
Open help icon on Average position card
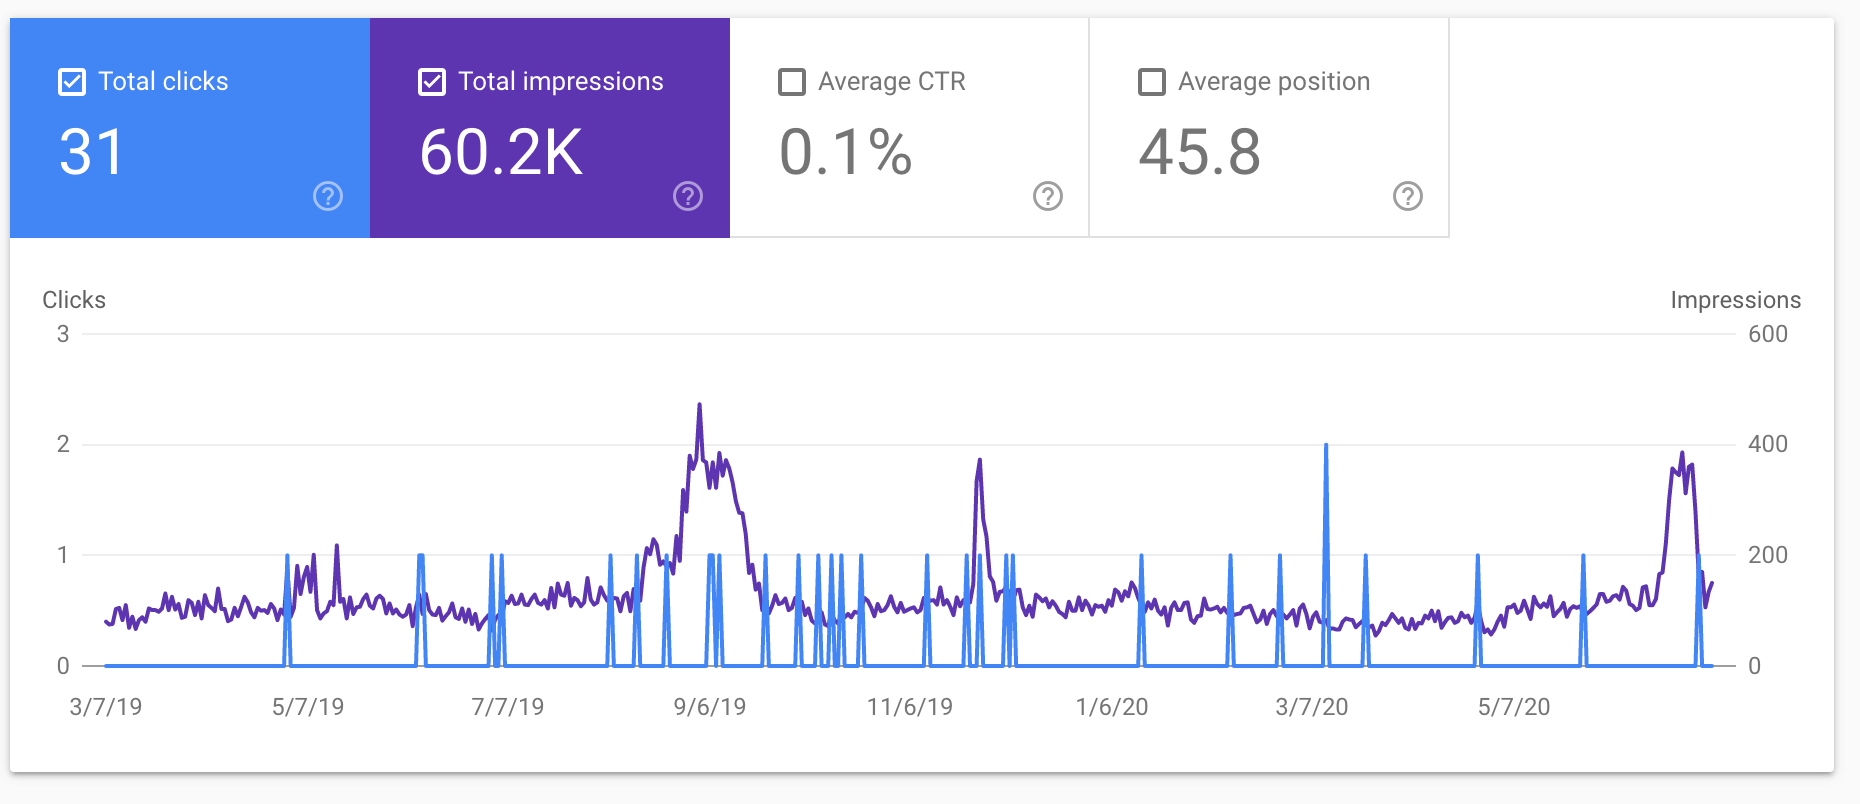coord(1408,196)
